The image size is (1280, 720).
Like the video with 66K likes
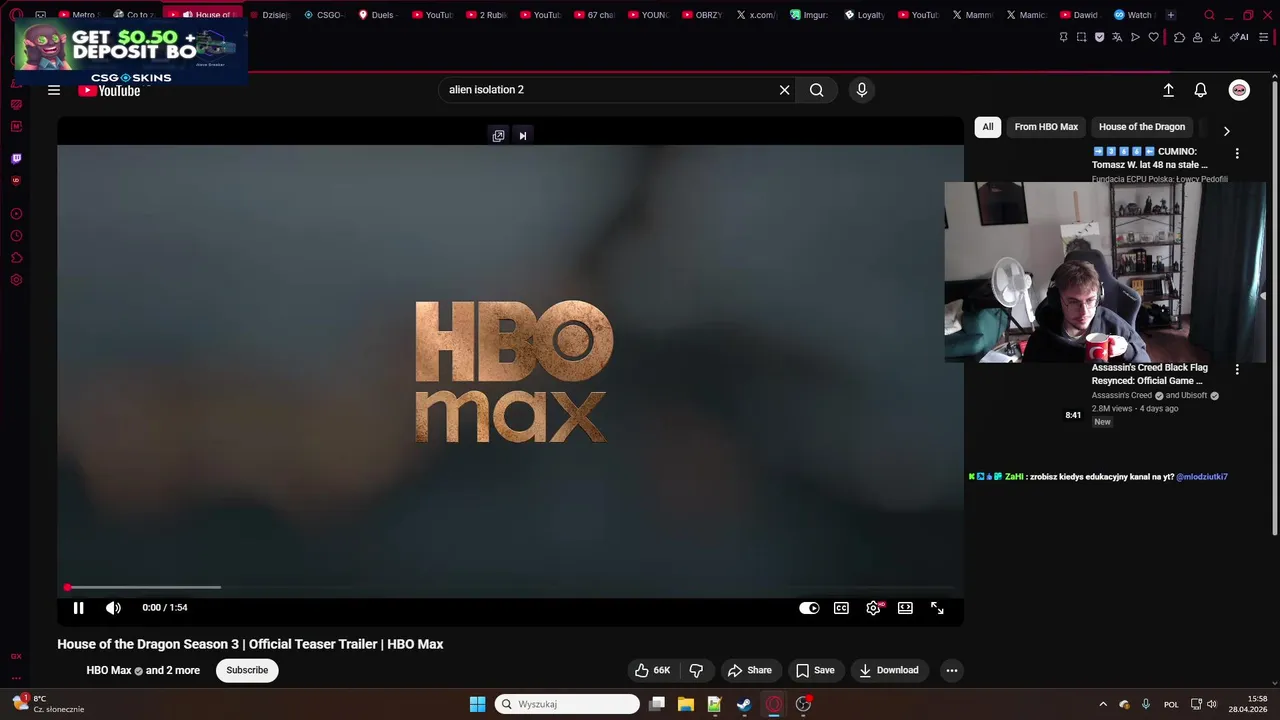tap(652, 670)
